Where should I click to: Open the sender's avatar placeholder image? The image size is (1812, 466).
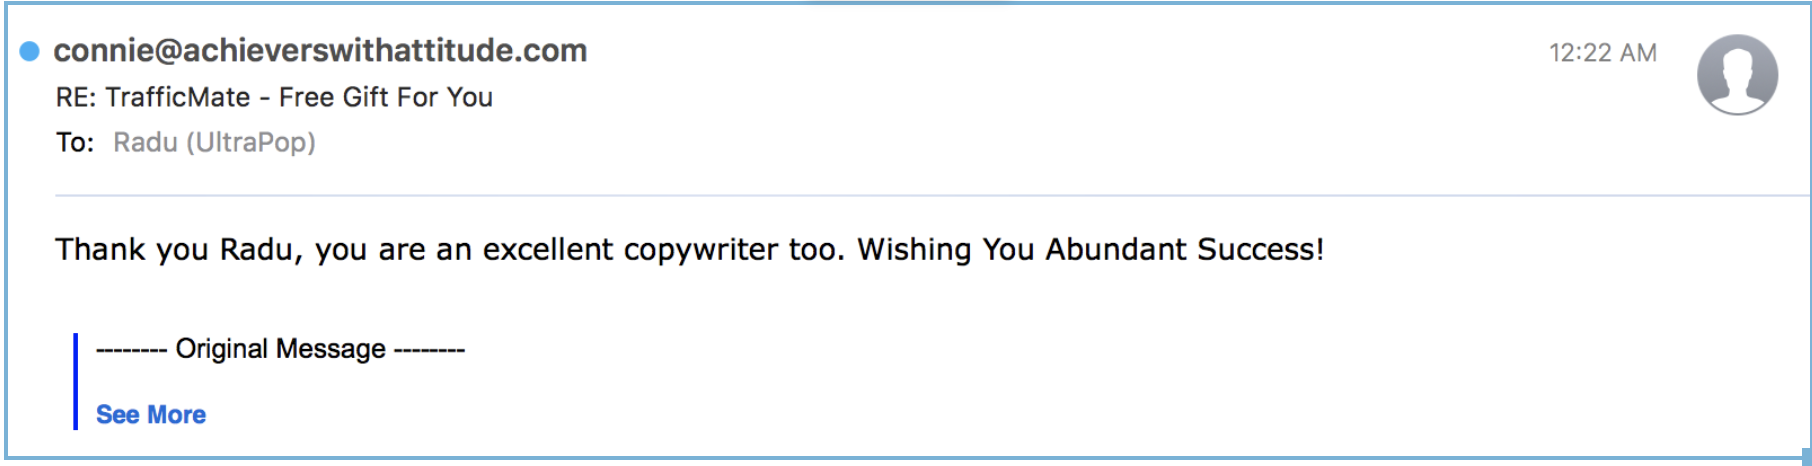(1737, 74)
